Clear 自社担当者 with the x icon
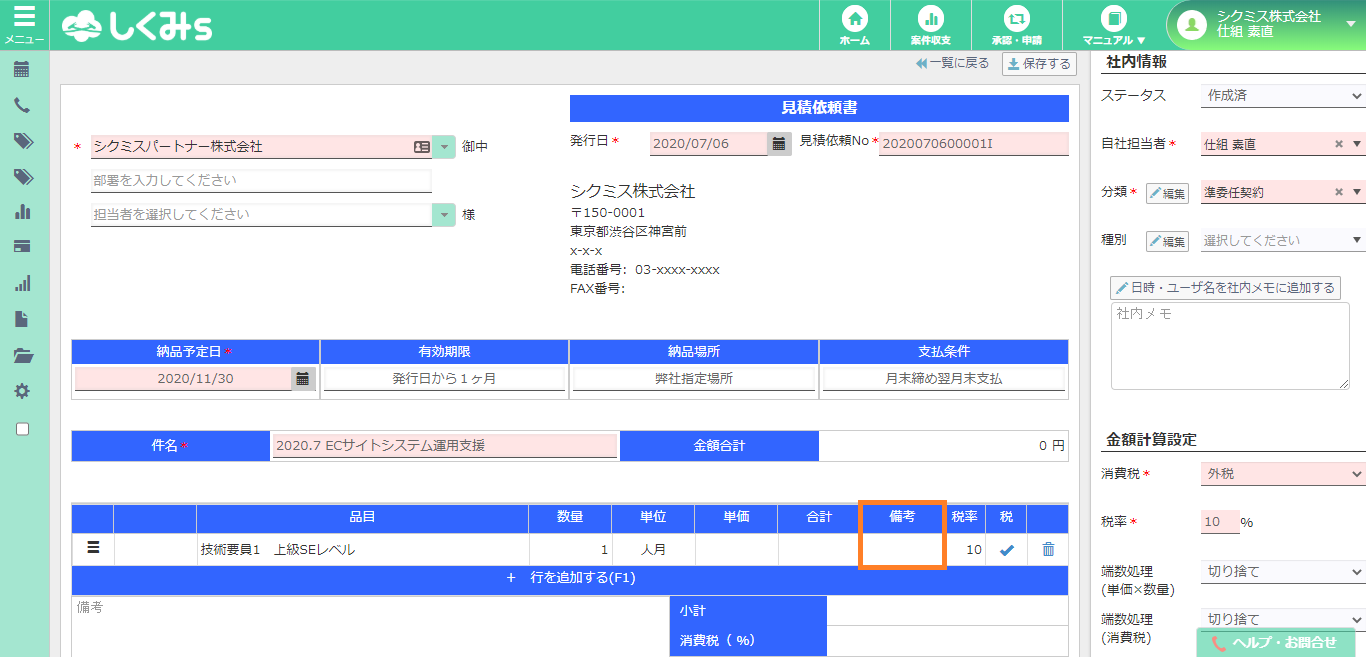The width and height of the screenshot is (1366, 657). point(1339,144)
